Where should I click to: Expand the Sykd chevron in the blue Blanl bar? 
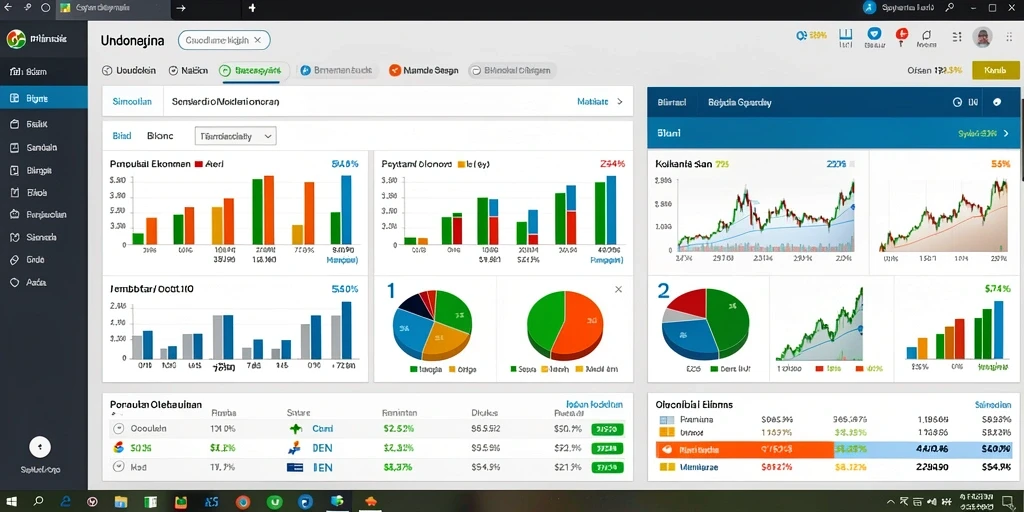(1006, 133)
